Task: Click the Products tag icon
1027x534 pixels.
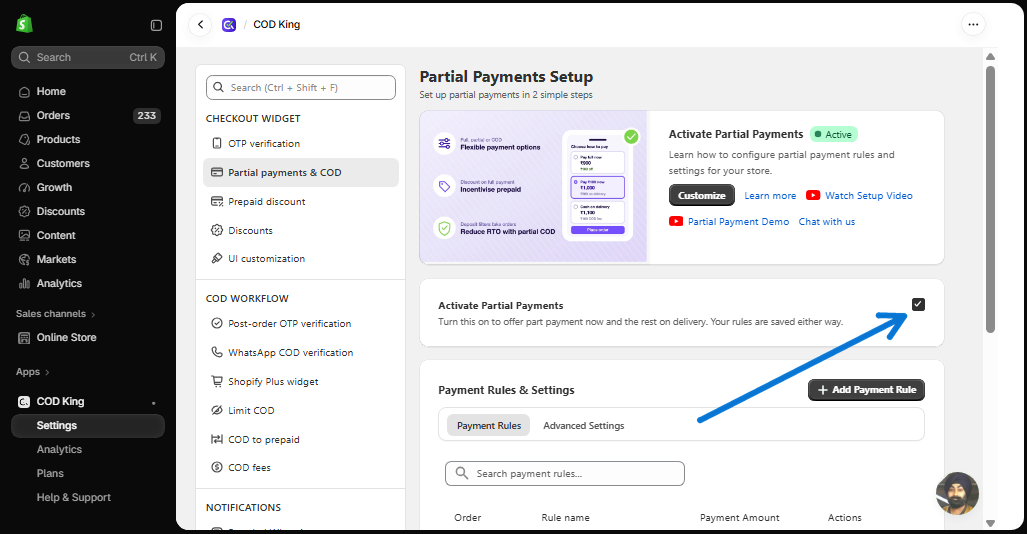Action: pos(24,140)
